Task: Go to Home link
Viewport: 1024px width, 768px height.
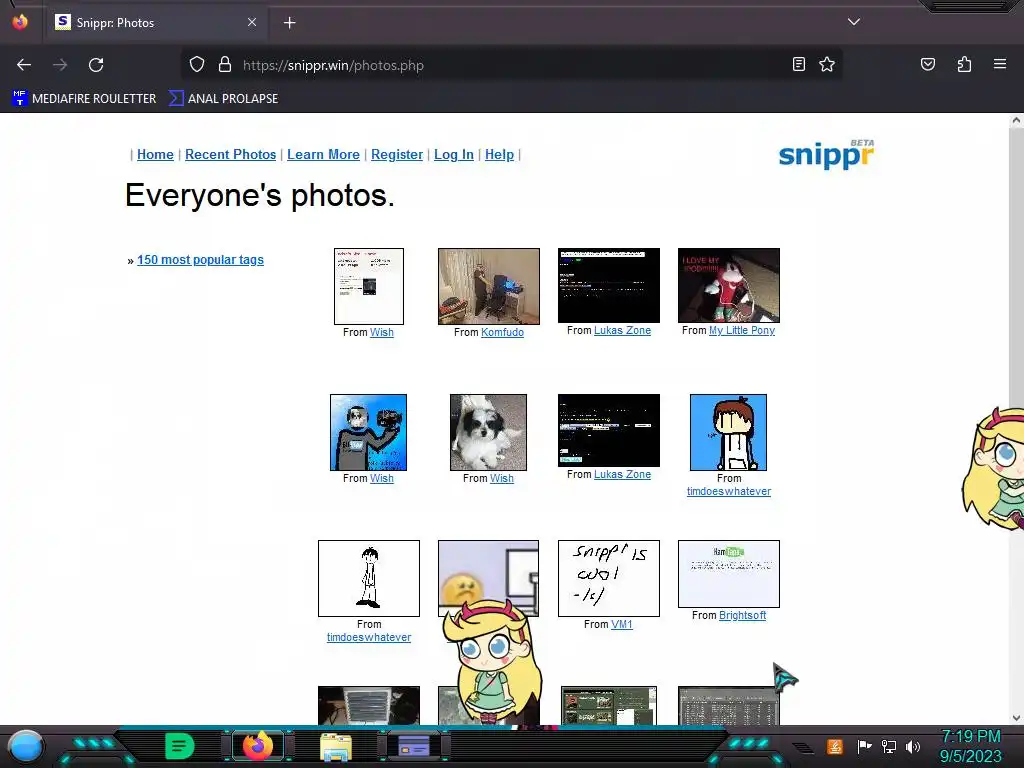Action: point(155,155)
